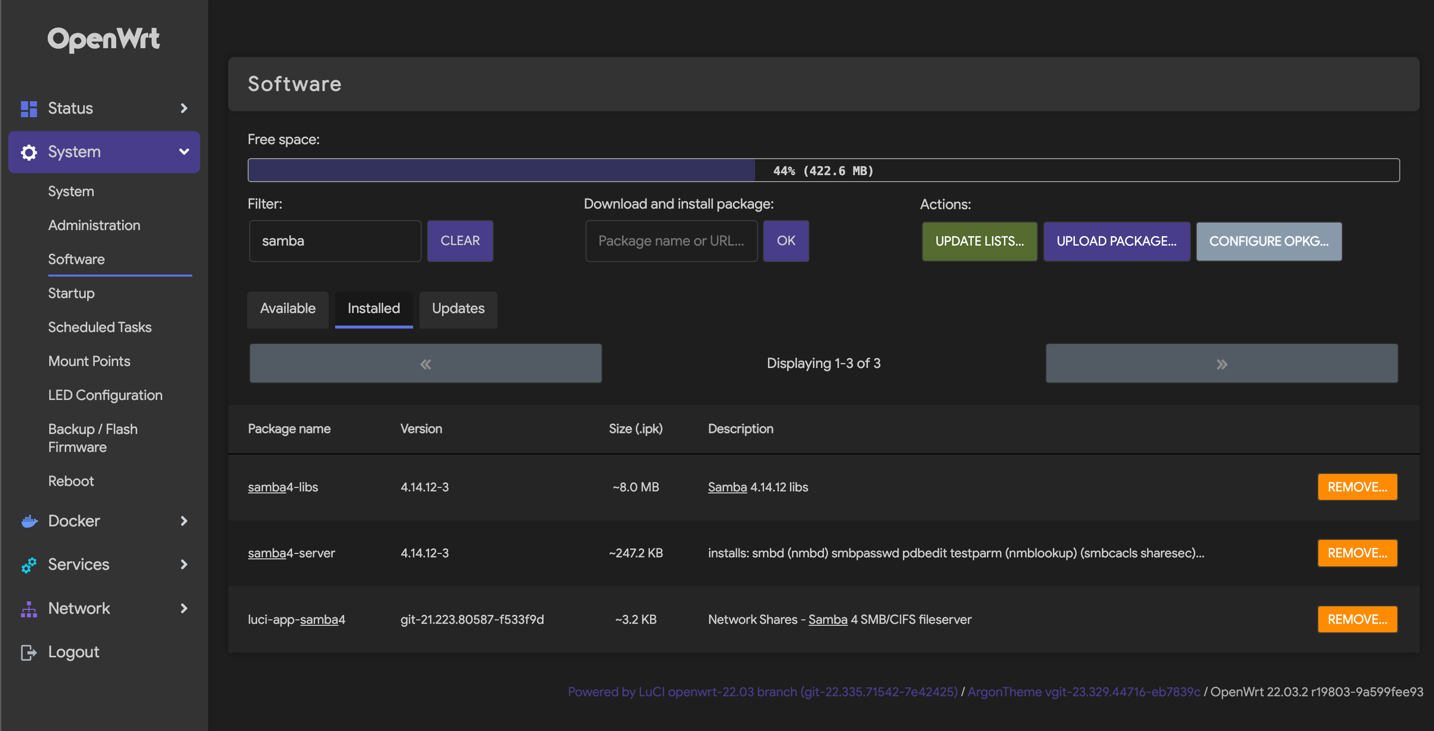
Task: Click the Size (.ipk) column header
Action: pos(636,429)
